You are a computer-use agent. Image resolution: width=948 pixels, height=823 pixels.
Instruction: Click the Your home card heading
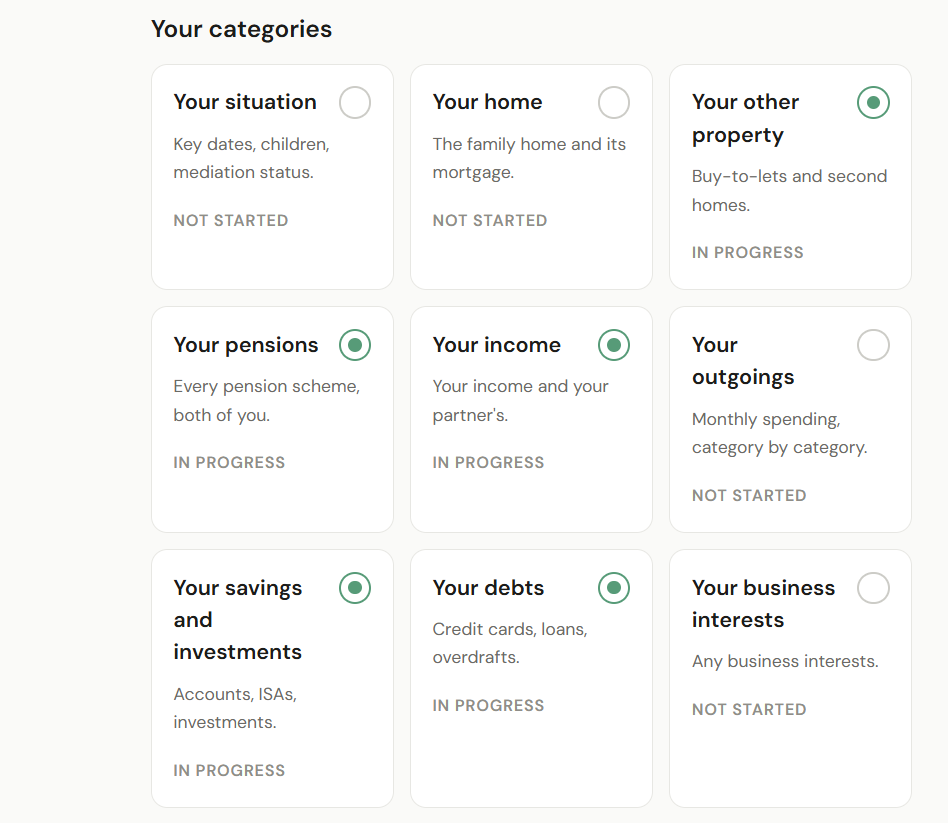pyautogui.click(x=487, y=102)
